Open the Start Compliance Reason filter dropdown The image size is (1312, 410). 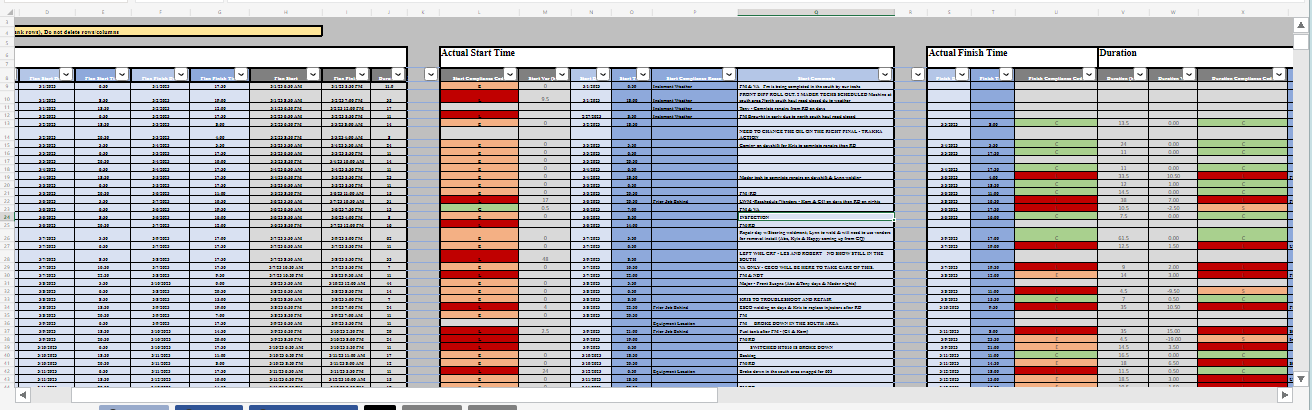point(729,74)
